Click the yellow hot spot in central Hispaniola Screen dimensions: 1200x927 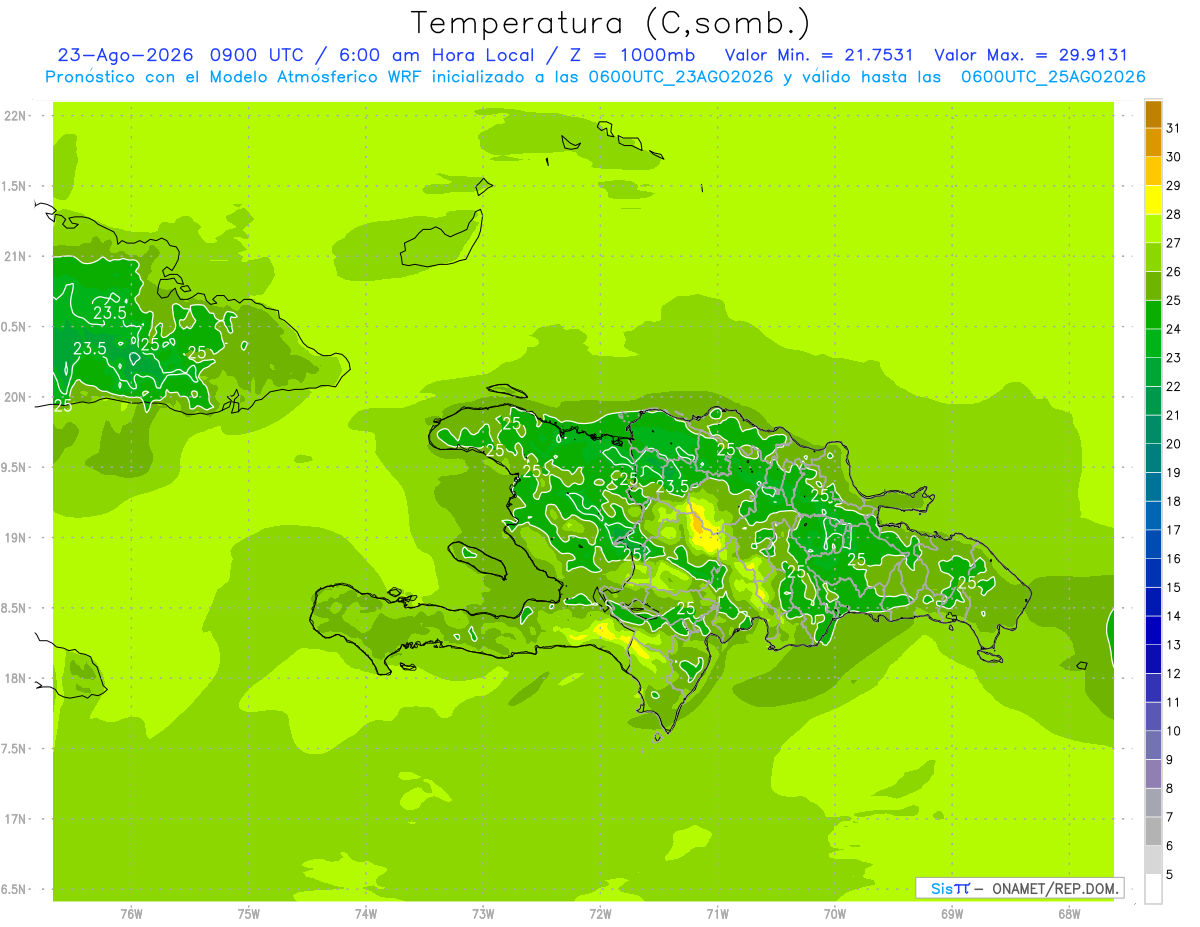click(705, 532)
